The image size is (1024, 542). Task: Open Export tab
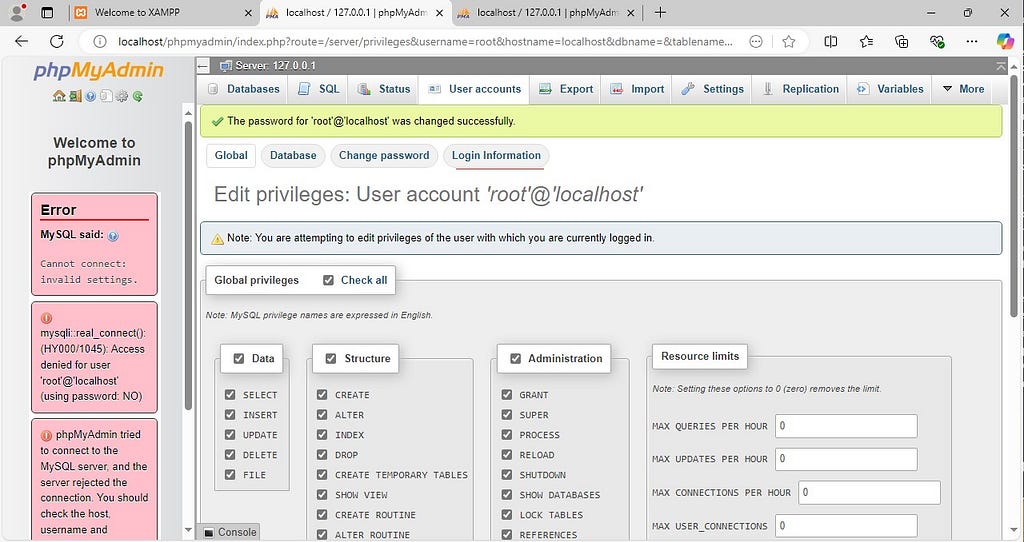[566, 89]
